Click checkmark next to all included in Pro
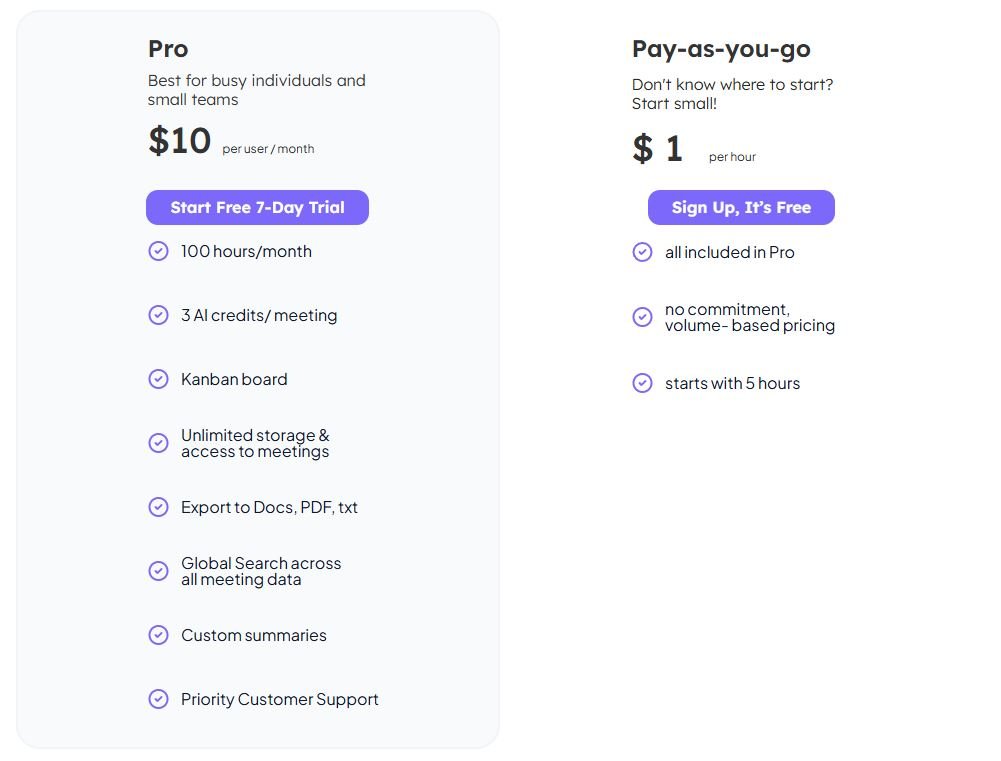 (x=642, y=252)
